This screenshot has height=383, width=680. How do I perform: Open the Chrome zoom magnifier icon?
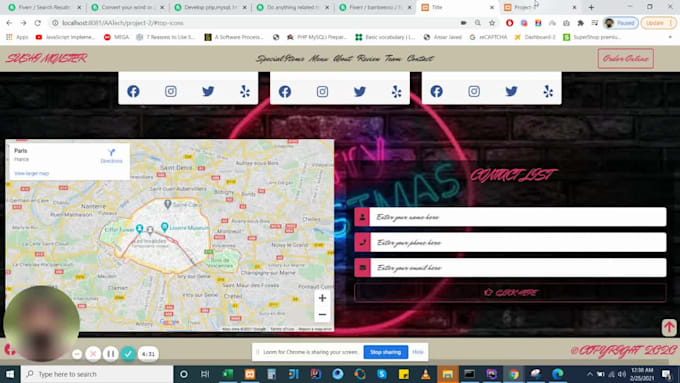pos(477,23)
